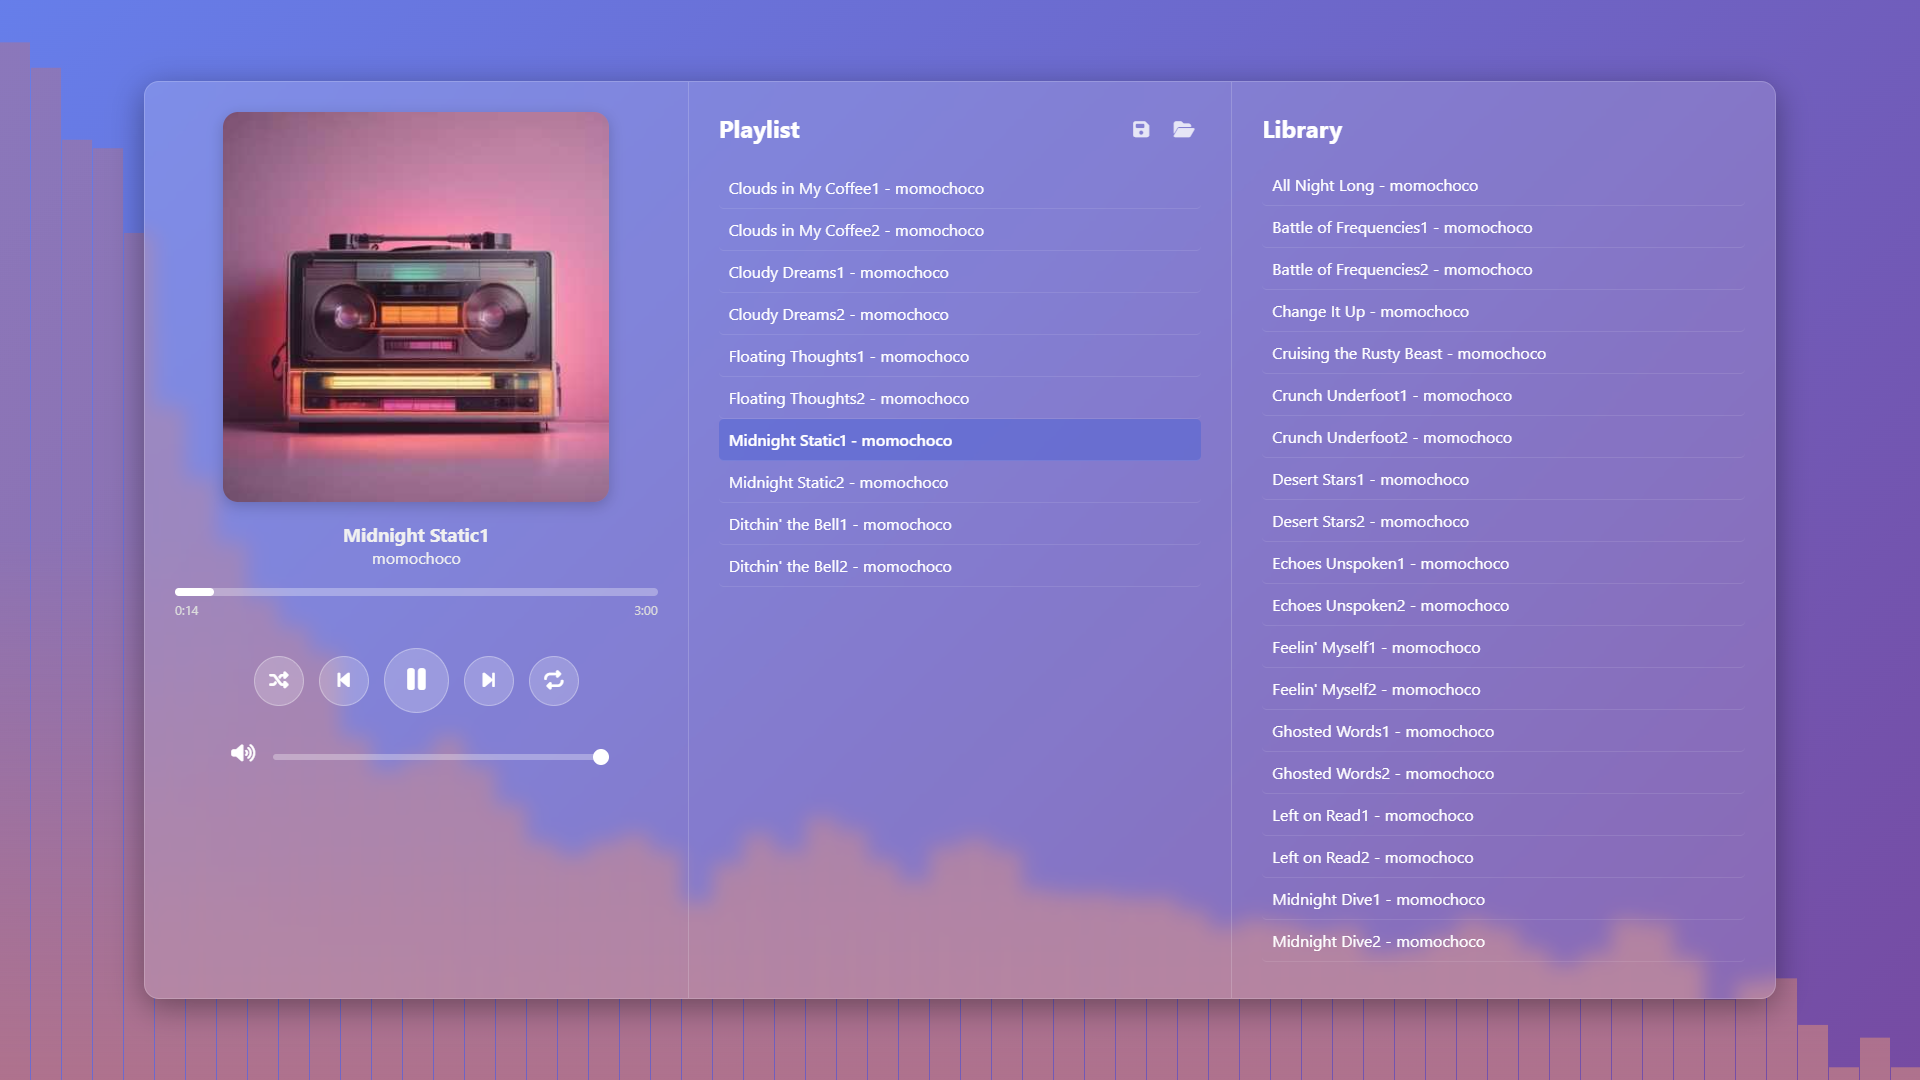Skip to previous track
1920x1080 pixels.
pyautogui.click(x=344, y=681)
